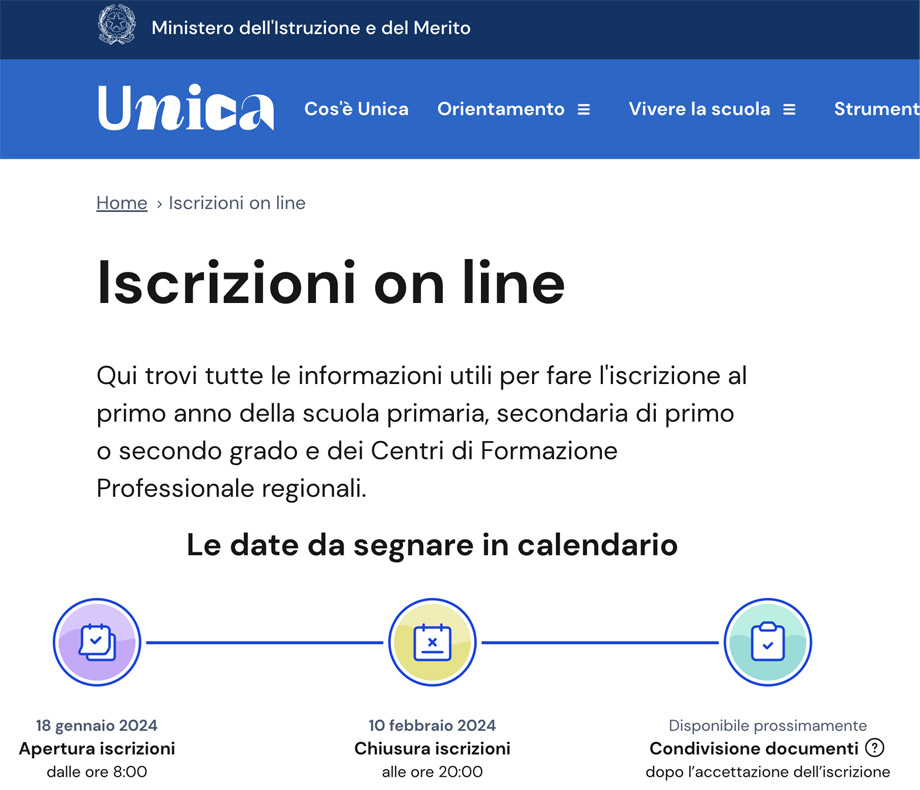Image resolution: width=920 pixels, height=790 pixels.
Task: Select the purple Apertura iscrizioni calendar icon
Action: 96,642
